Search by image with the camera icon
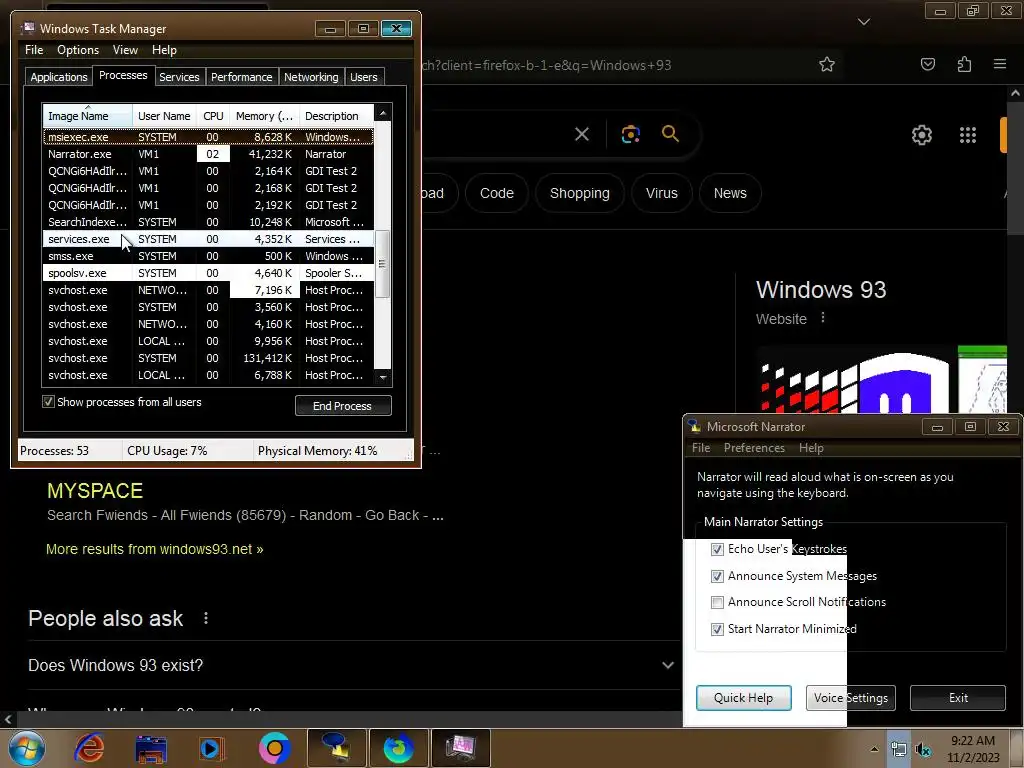 (630, 135)
